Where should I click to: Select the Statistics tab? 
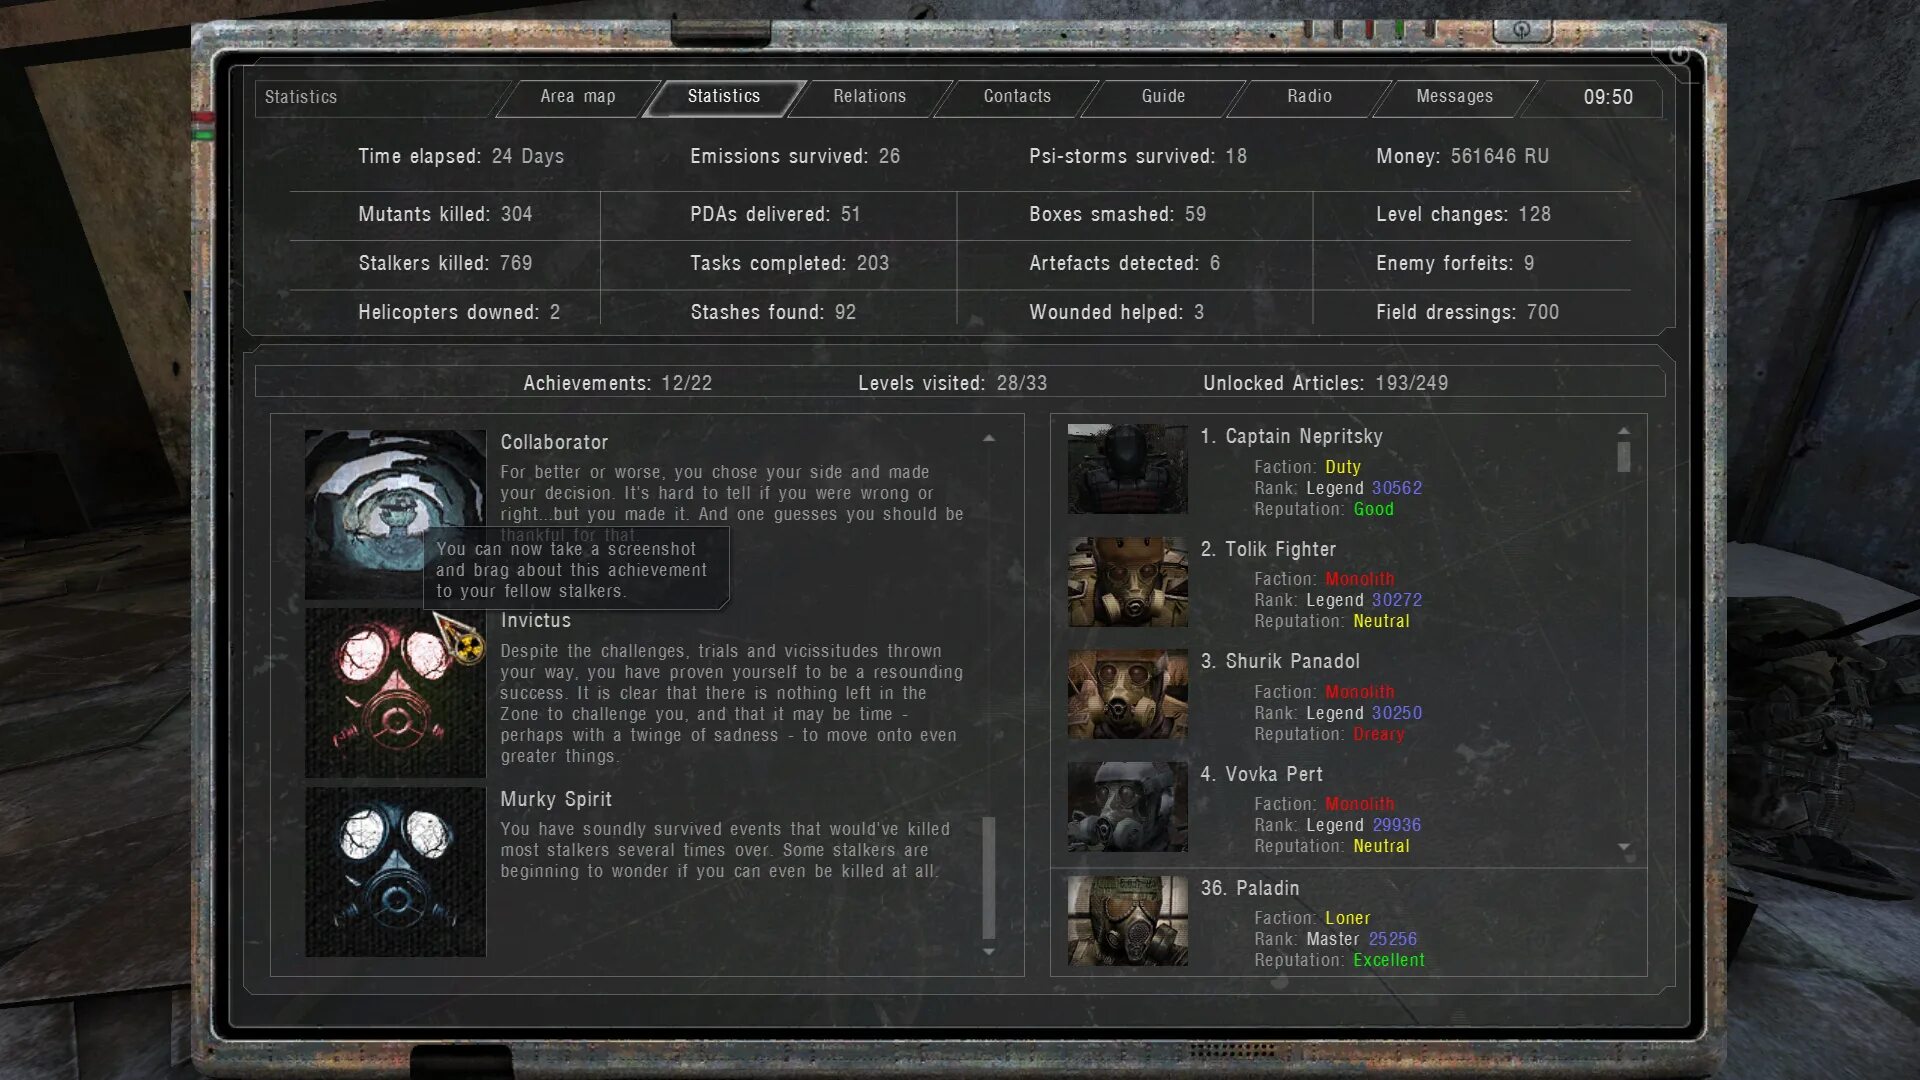tap(724, 97)
